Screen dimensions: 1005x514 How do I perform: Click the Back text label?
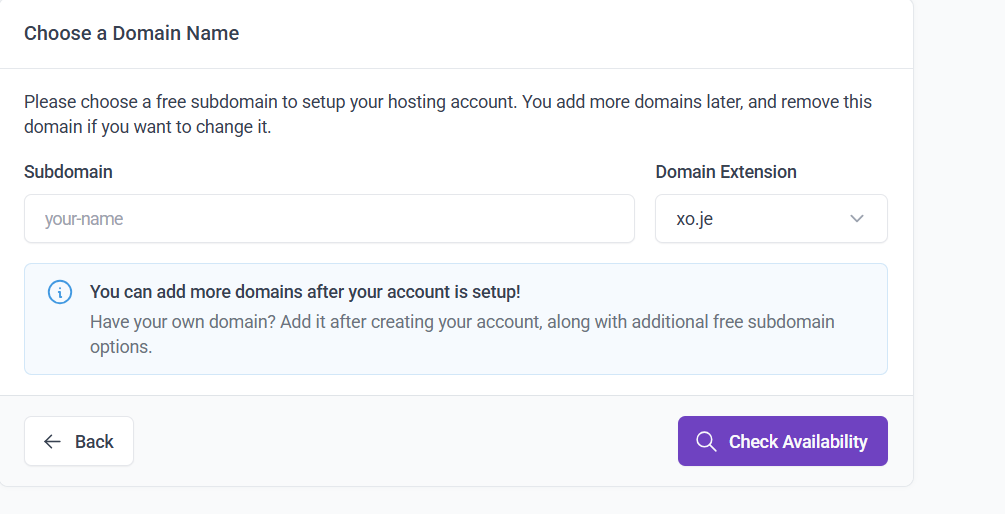(x=94, y=442)
